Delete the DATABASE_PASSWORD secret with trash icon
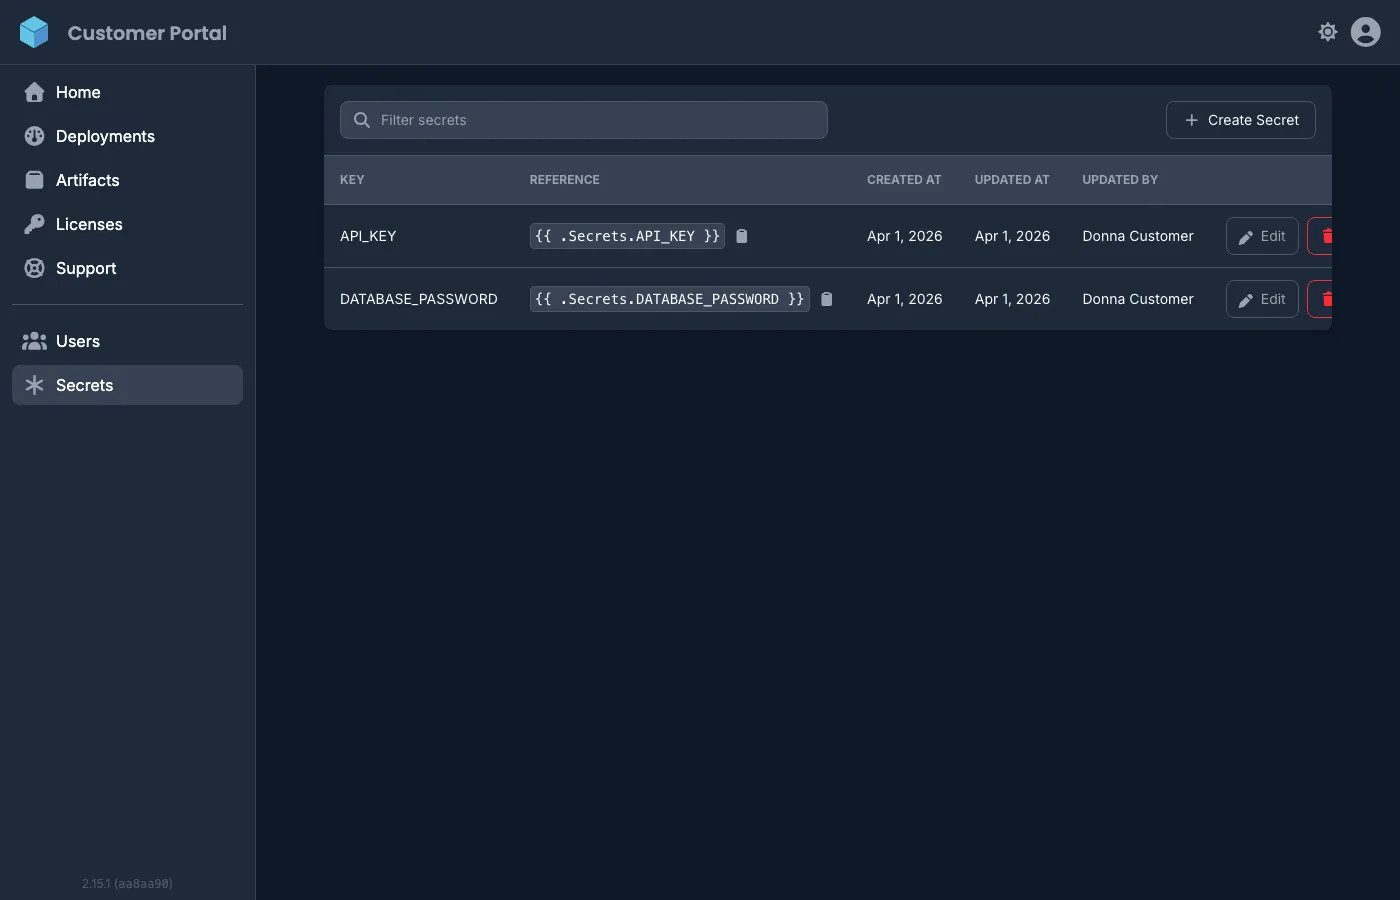This screenshot has height=900, width=1400. click(1328, 299)
